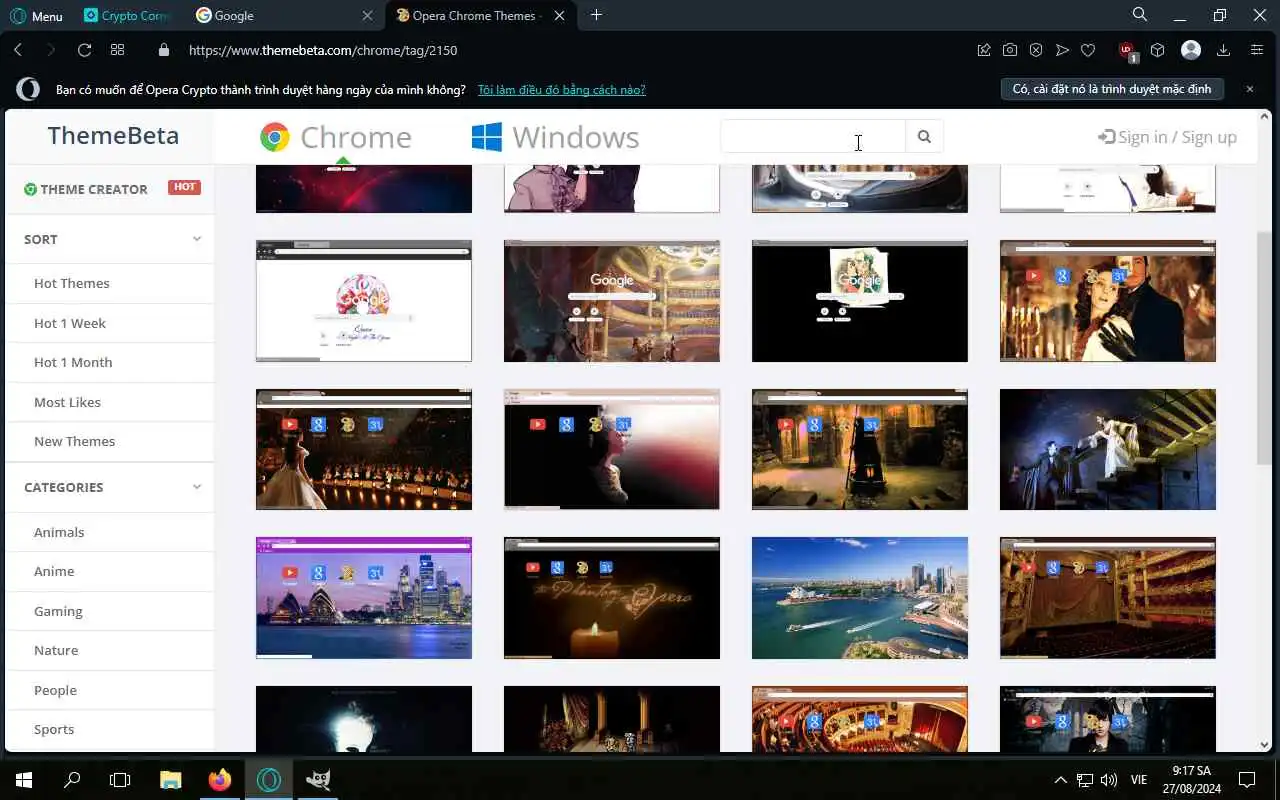Go back to the previous page
This screenshot has width=1280, height=800.
click(x=18, y=50)
